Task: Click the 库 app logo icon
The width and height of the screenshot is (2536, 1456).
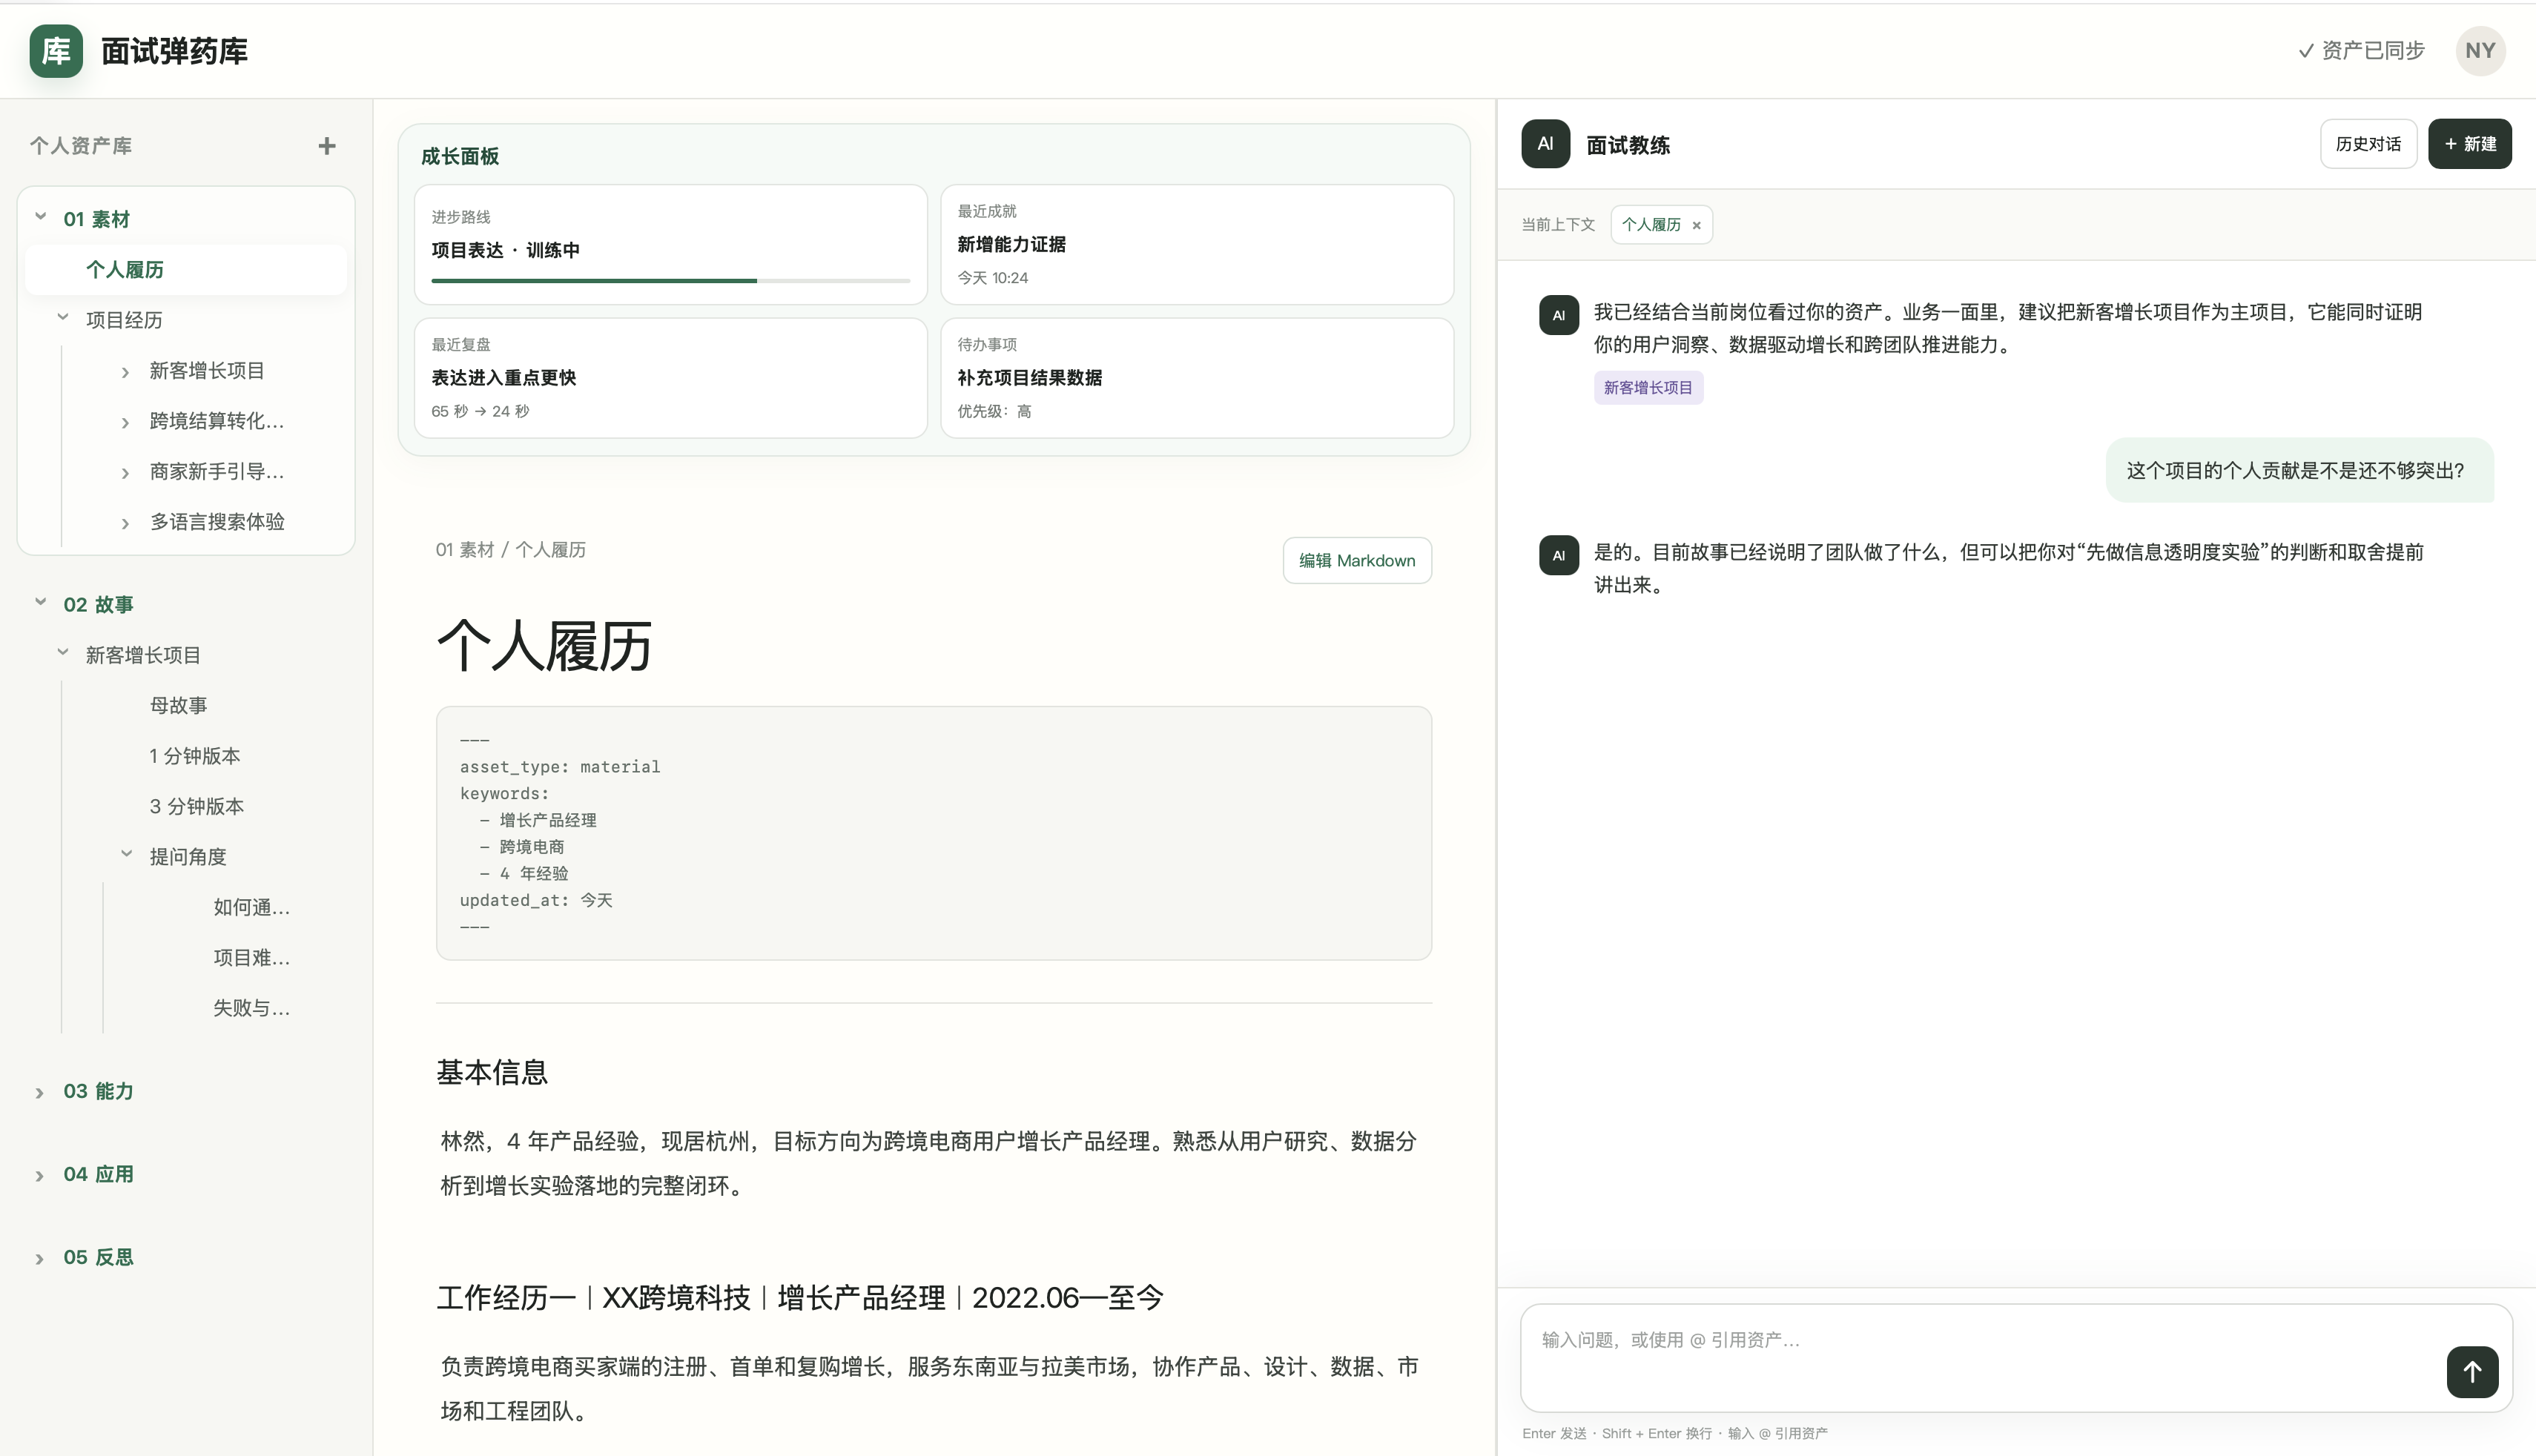Action: [x=56, y=51]
